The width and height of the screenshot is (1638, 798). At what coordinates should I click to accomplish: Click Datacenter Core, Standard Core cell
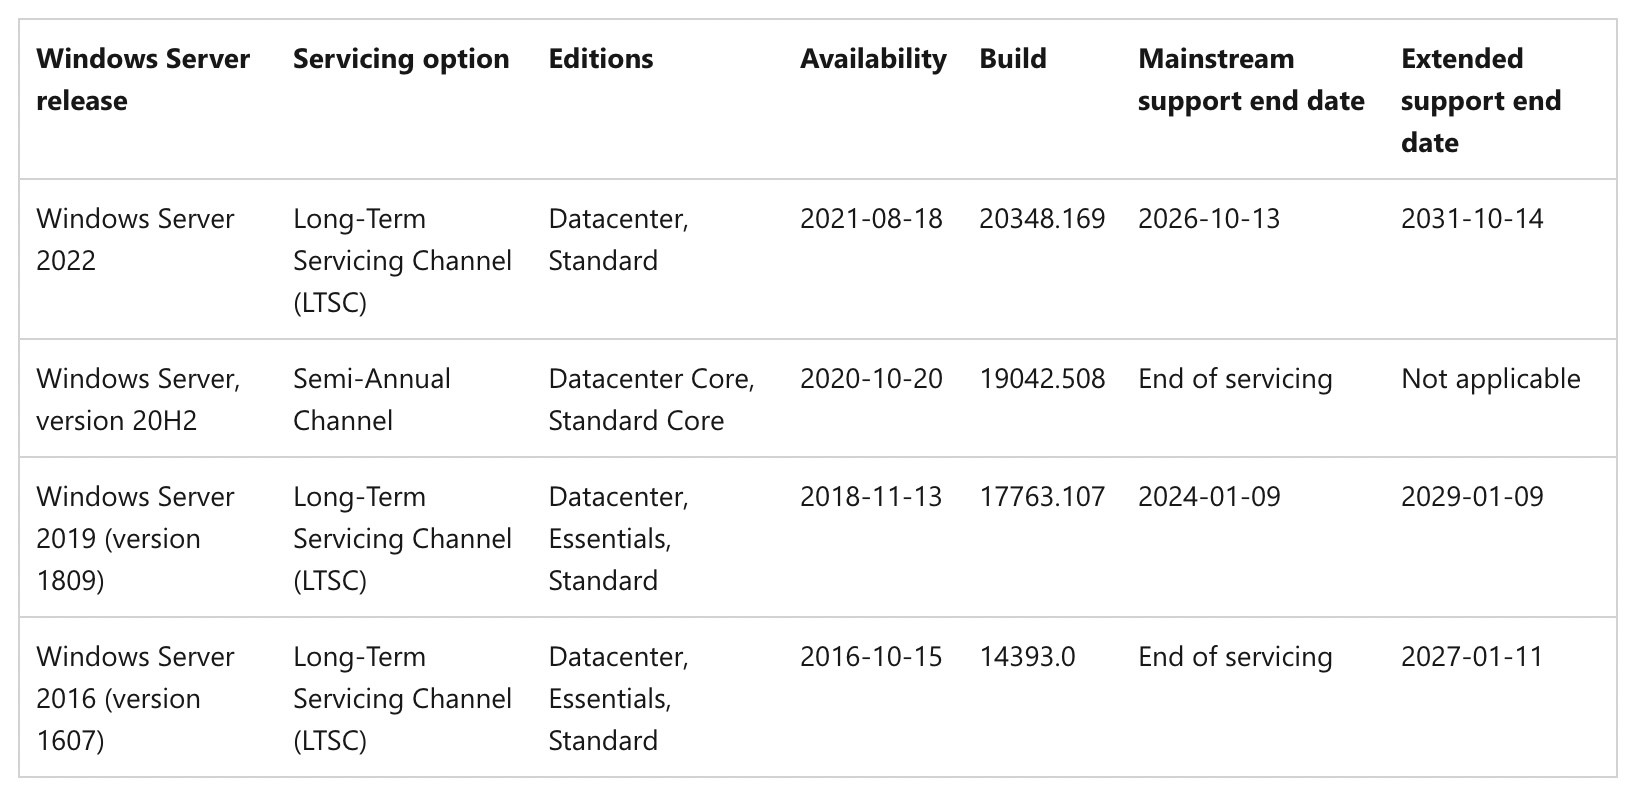point(651,399)
